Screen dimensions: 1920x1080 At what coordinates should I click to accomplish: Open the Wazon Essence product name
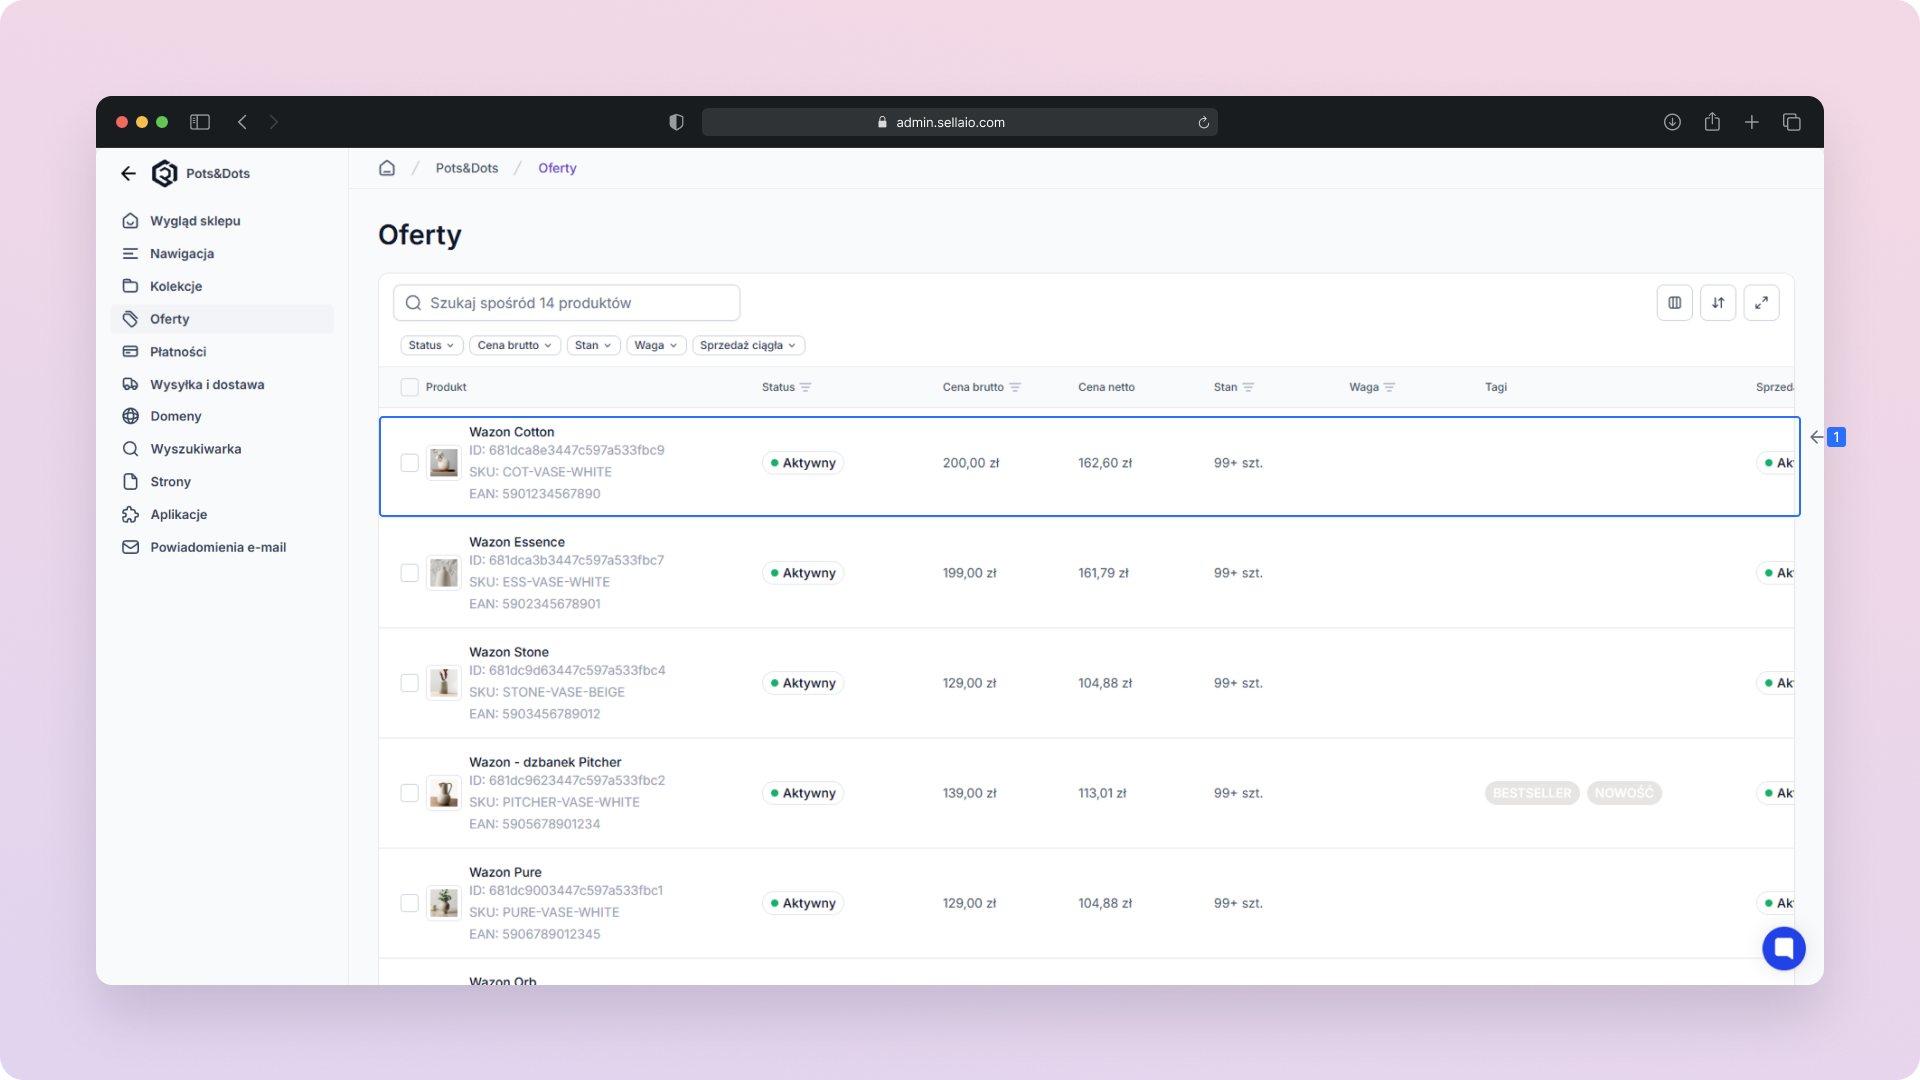click(517, 542)
